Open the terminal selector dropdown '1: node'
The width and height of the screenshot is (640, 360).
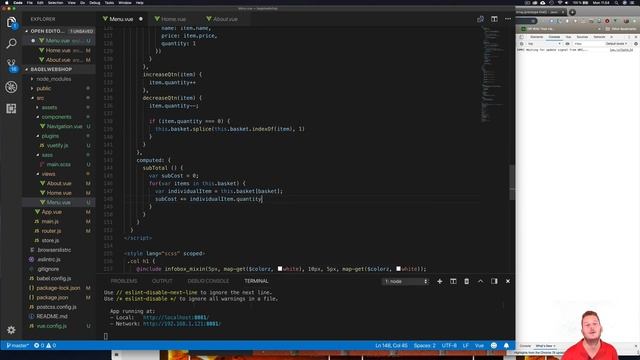pyautogui.click(x=406, y=281)
